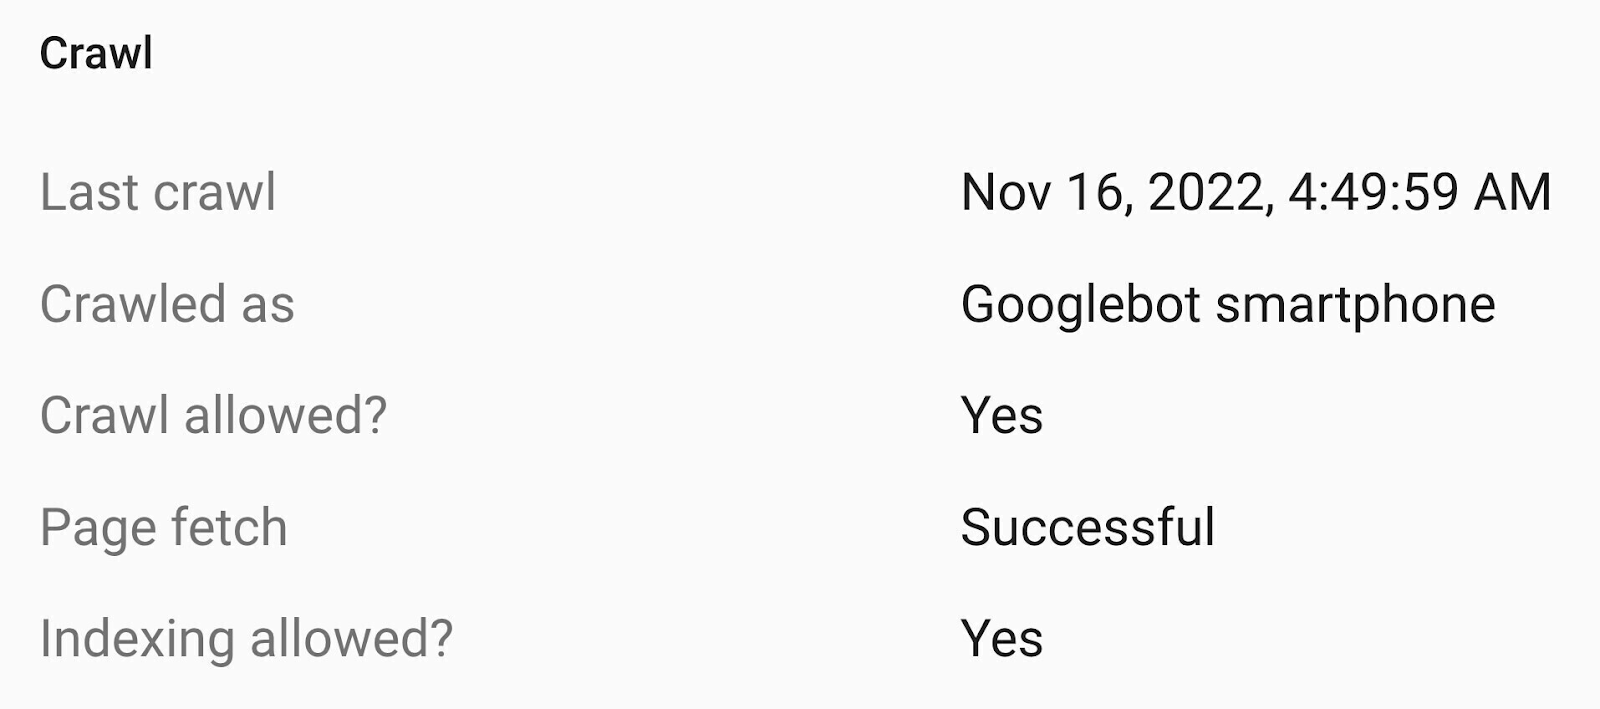
Task: Select the Crawl allowed? label
Action: pos(213,415)
